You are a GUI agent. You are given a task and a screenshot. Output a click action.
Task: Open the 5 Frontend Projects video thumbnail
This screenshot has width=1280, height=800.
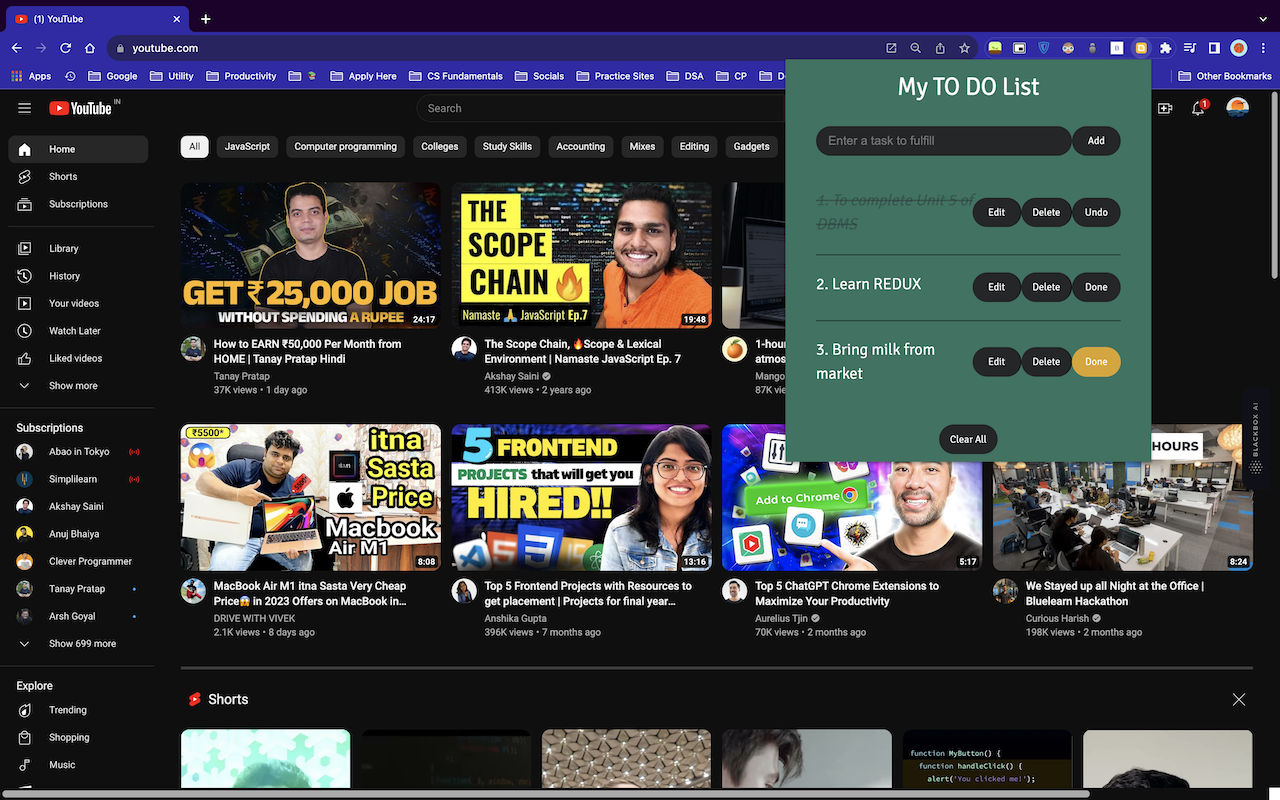click(582, 498)
